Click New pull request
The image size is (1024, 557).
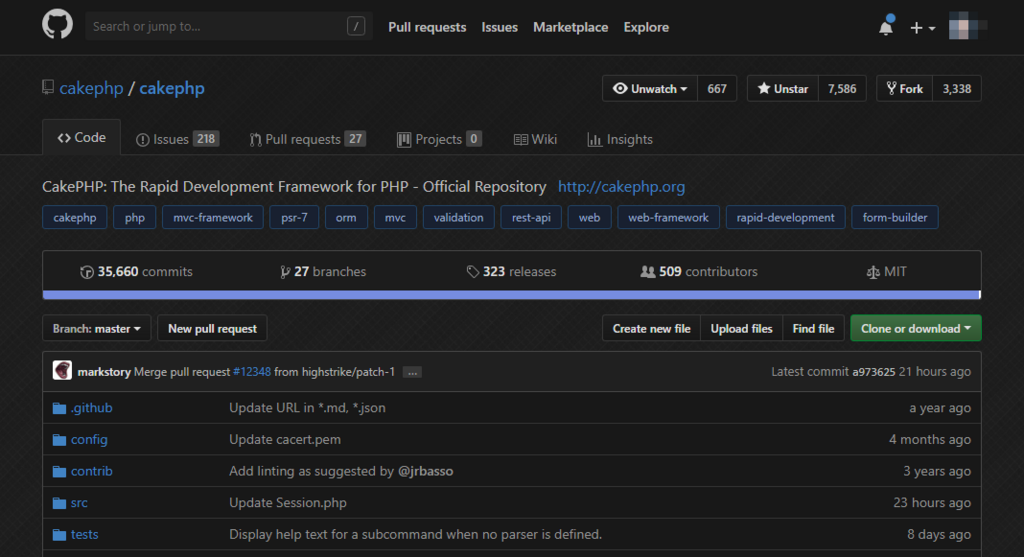coord(212,328)
